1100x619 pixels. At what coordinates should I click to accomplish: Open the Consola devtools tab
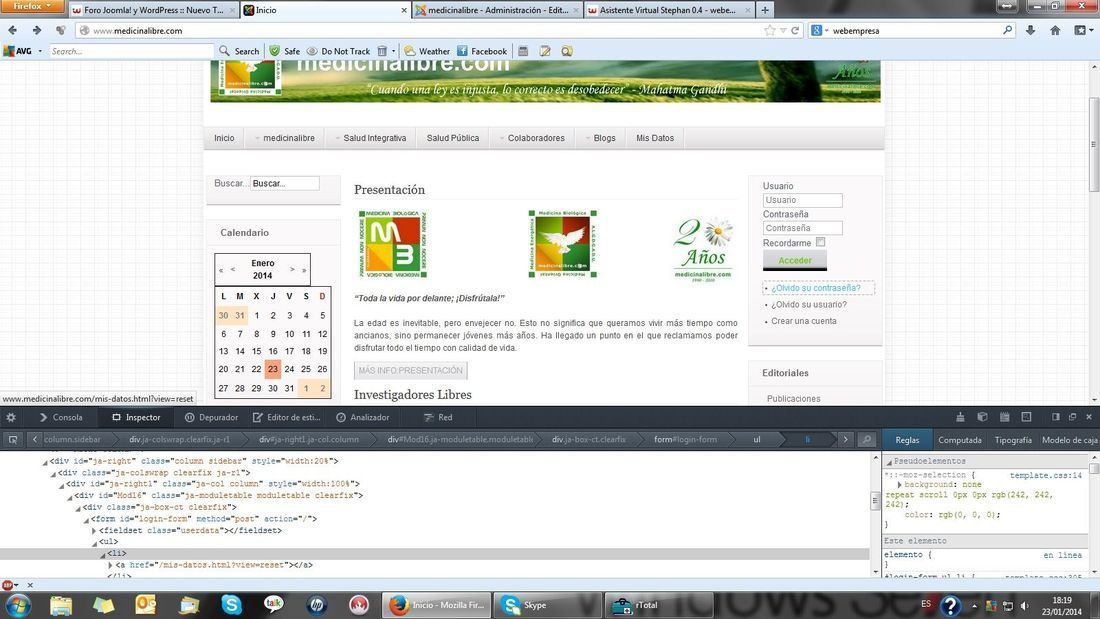coord(61,417)
